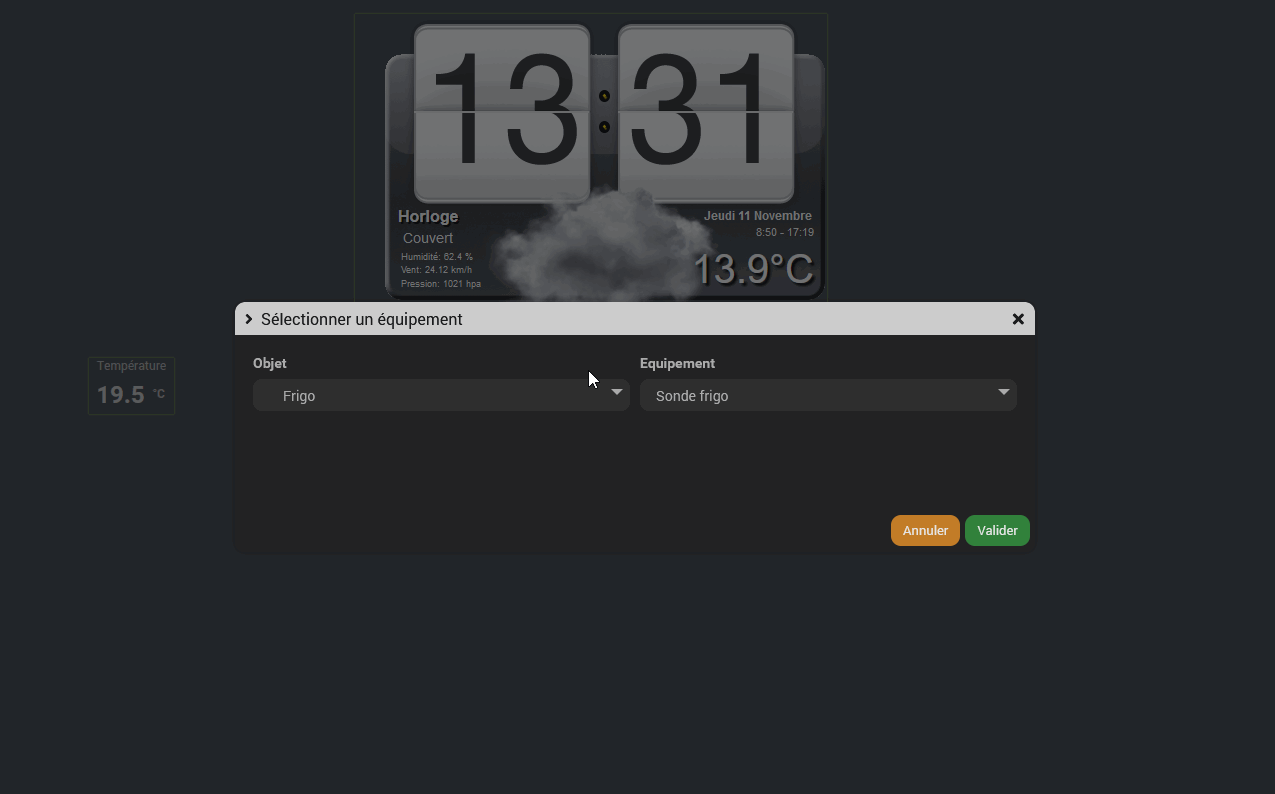This screenshot has width=1275, height=794.
Task: Click the green Valider button
Action: [997, 530]
